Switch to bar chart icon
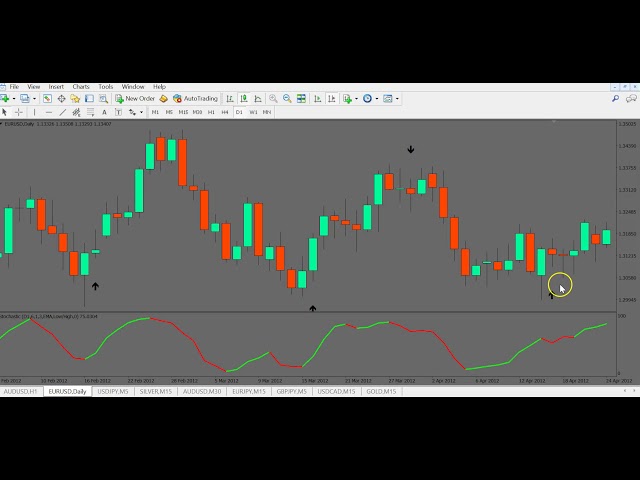Screen dimensions: 640x480 (230, 99)
